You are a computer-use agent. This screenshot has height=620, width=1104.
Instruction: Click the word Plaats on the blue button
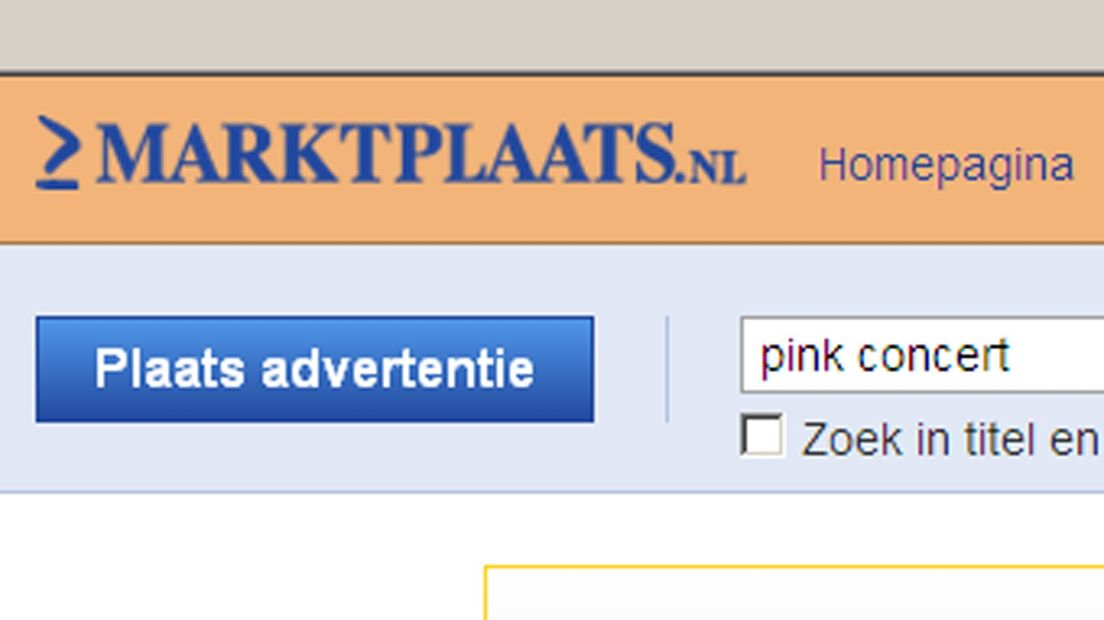[x=170, y=368]
